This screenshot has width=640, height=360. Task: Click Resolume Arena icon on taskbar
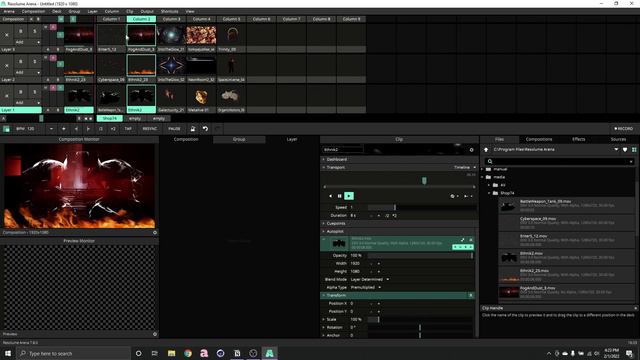coord(269,353)
